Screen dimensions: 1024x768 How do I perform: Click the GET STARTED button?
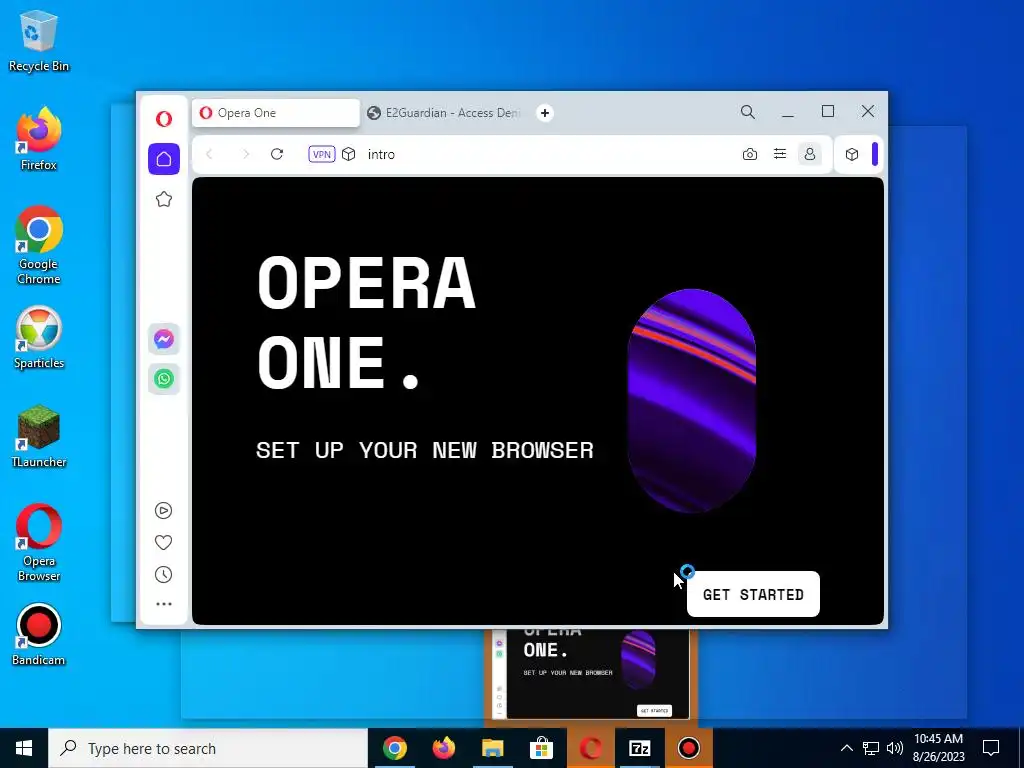tap(753, 594)
